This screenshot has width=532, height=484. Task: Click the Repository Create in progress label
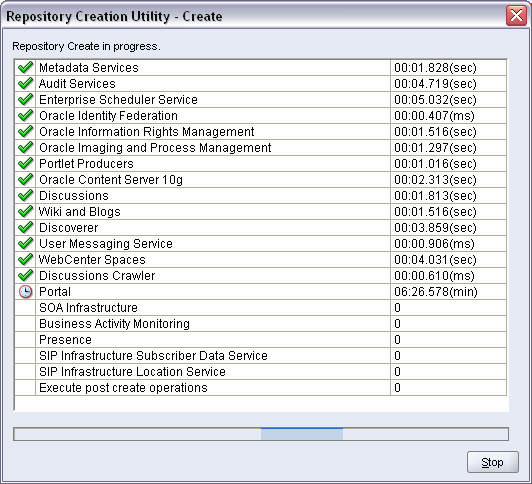(x=86, y=46)
